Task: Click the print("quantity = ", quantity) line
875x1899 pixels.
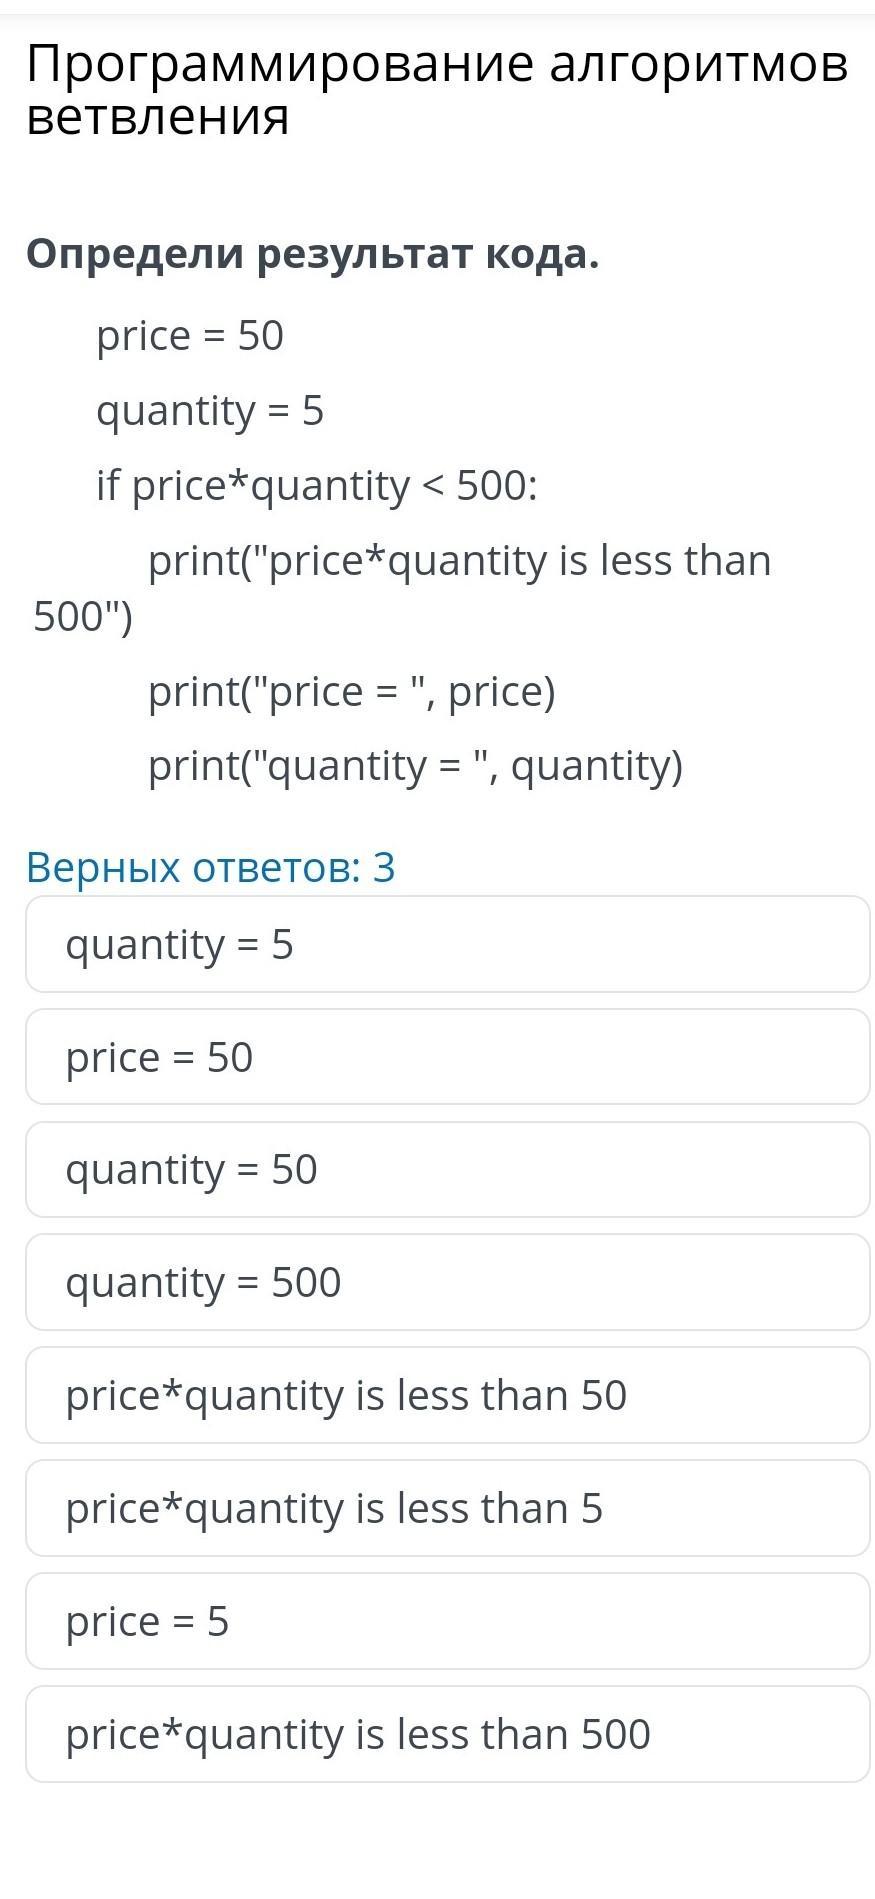Action: [416, 767]
